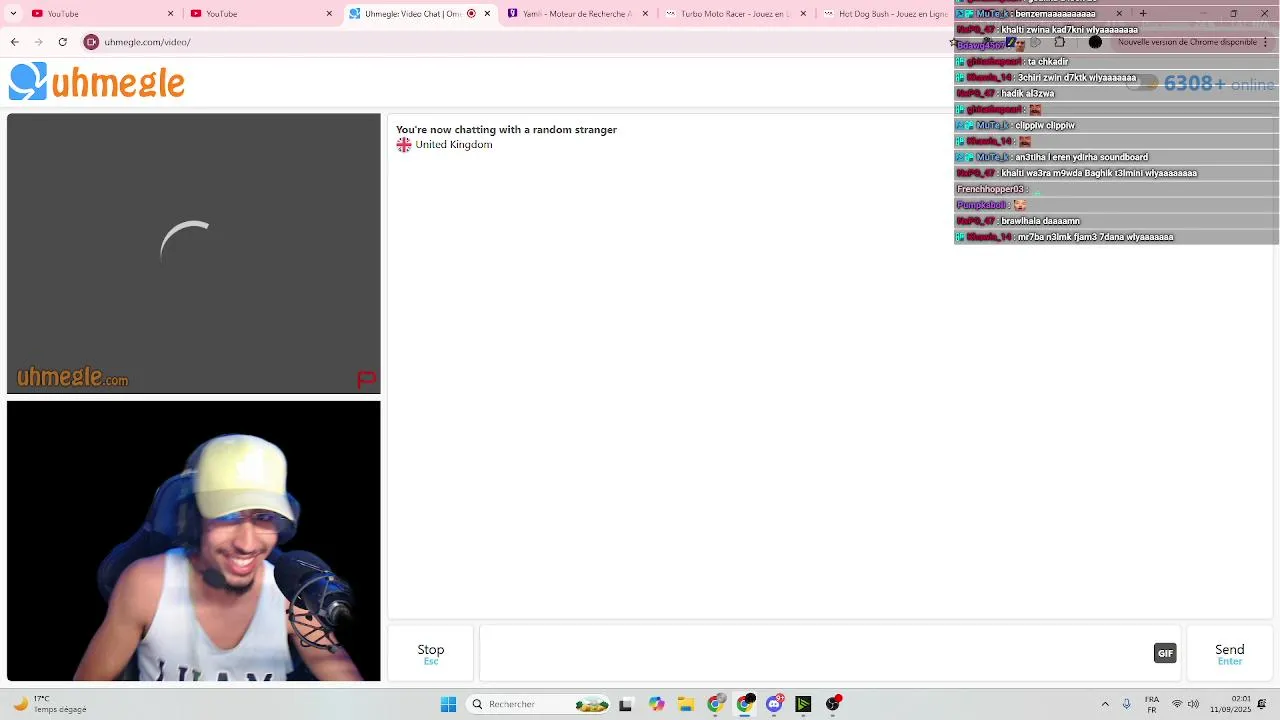Close the Yamli tab
The image size is (1280, 720).
point(645,14)
